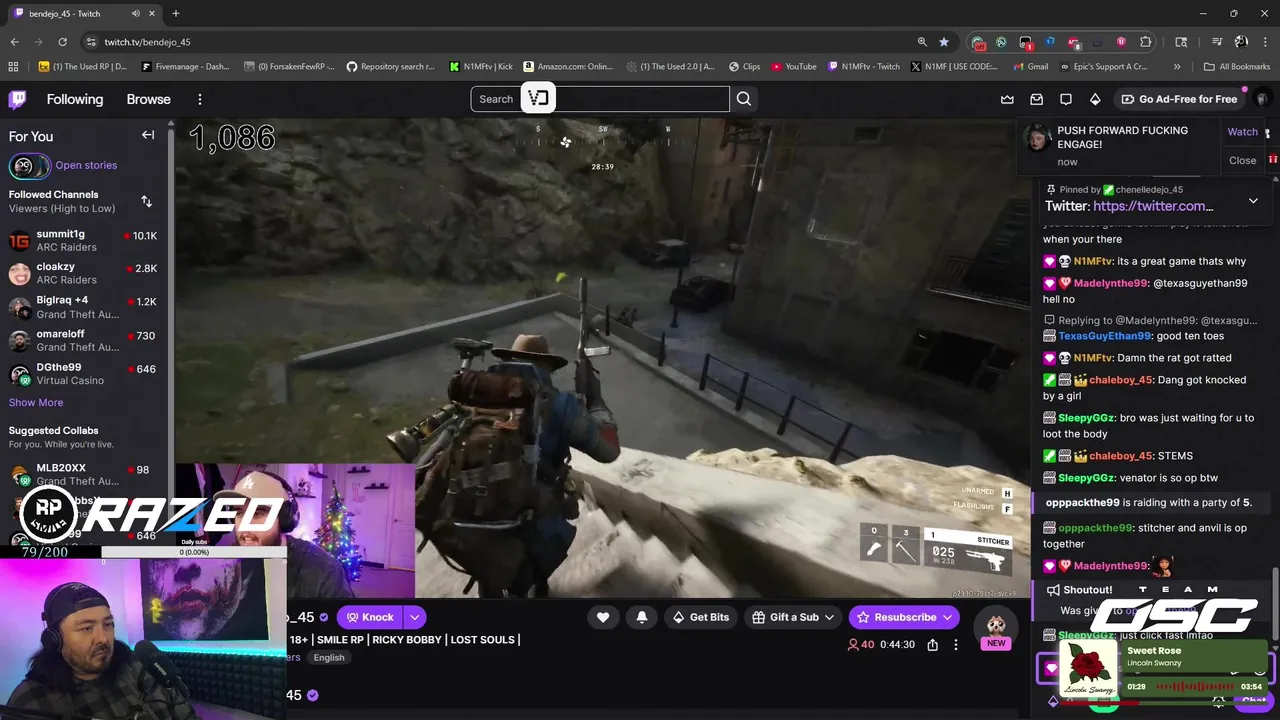Click Go Ad-Free for Free
1280x720 pixels.
pos(1179,99)
